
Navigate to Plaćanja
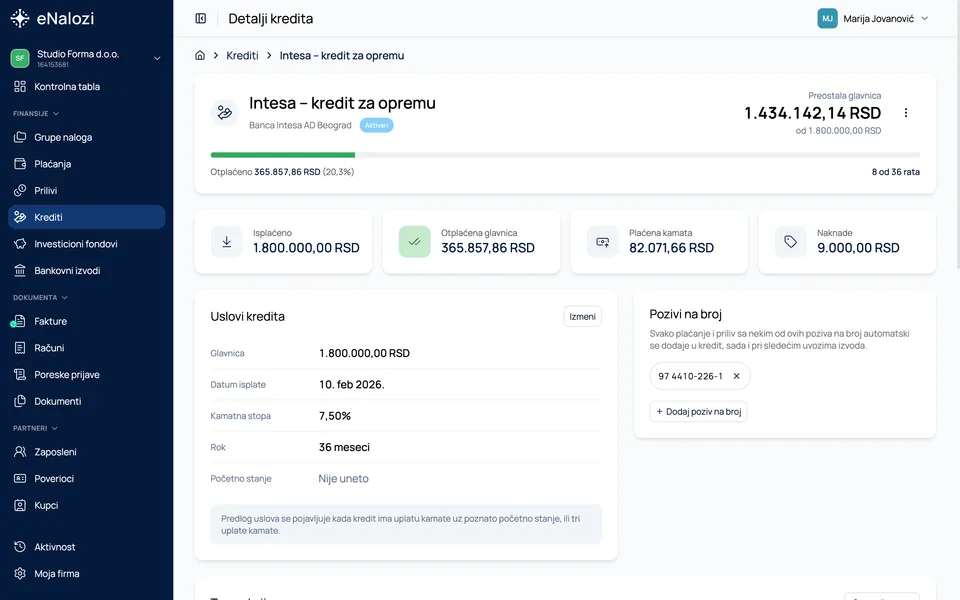tap(86, 164)
